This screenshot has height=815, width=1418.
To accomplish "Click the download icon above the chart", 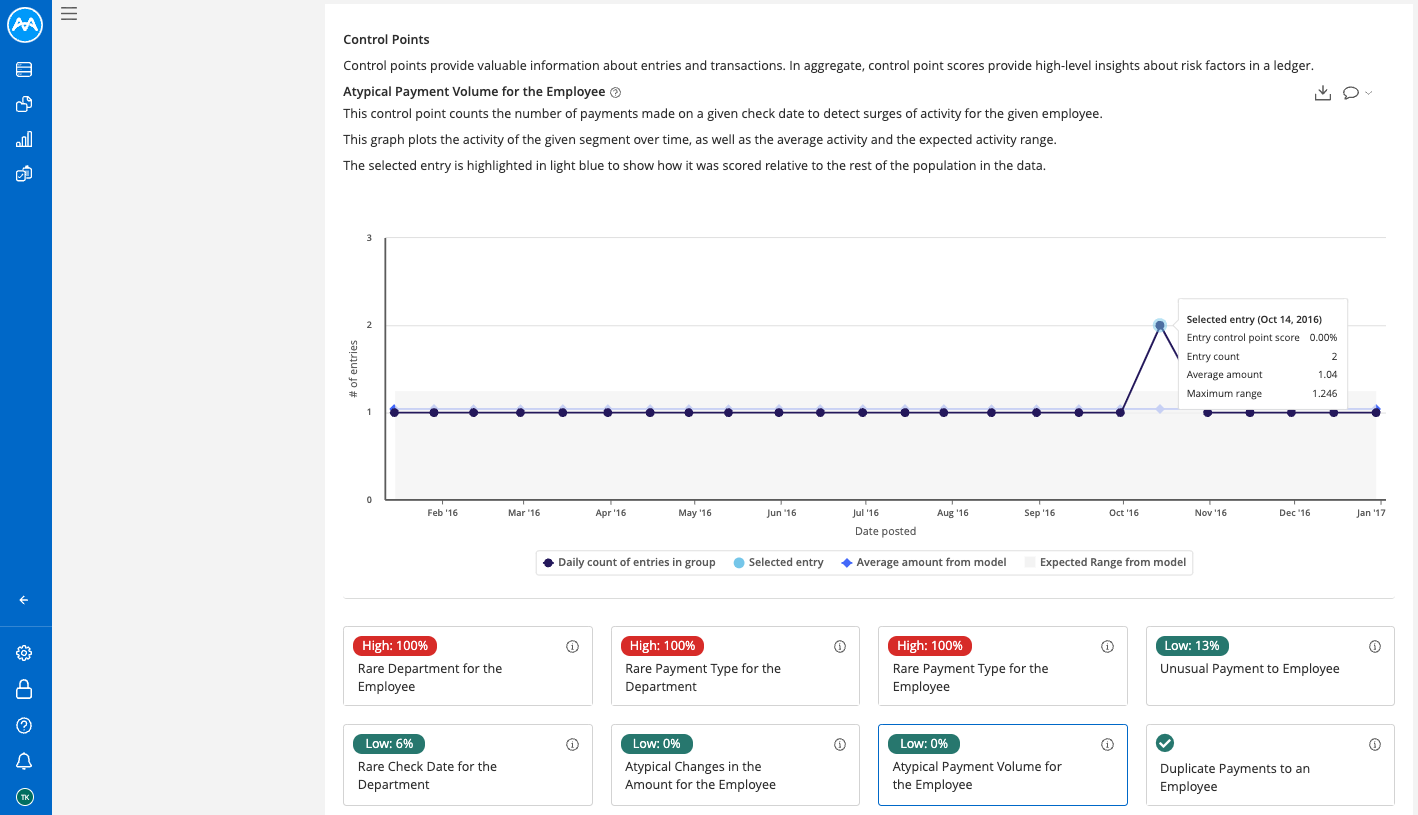I will pos(1323,92).
